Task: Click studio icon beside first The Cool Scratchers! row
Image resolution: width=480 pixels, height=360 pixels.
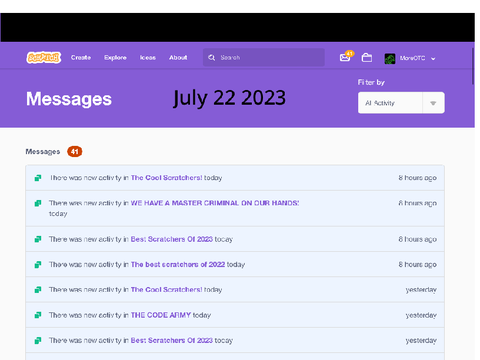Action: 38,178
